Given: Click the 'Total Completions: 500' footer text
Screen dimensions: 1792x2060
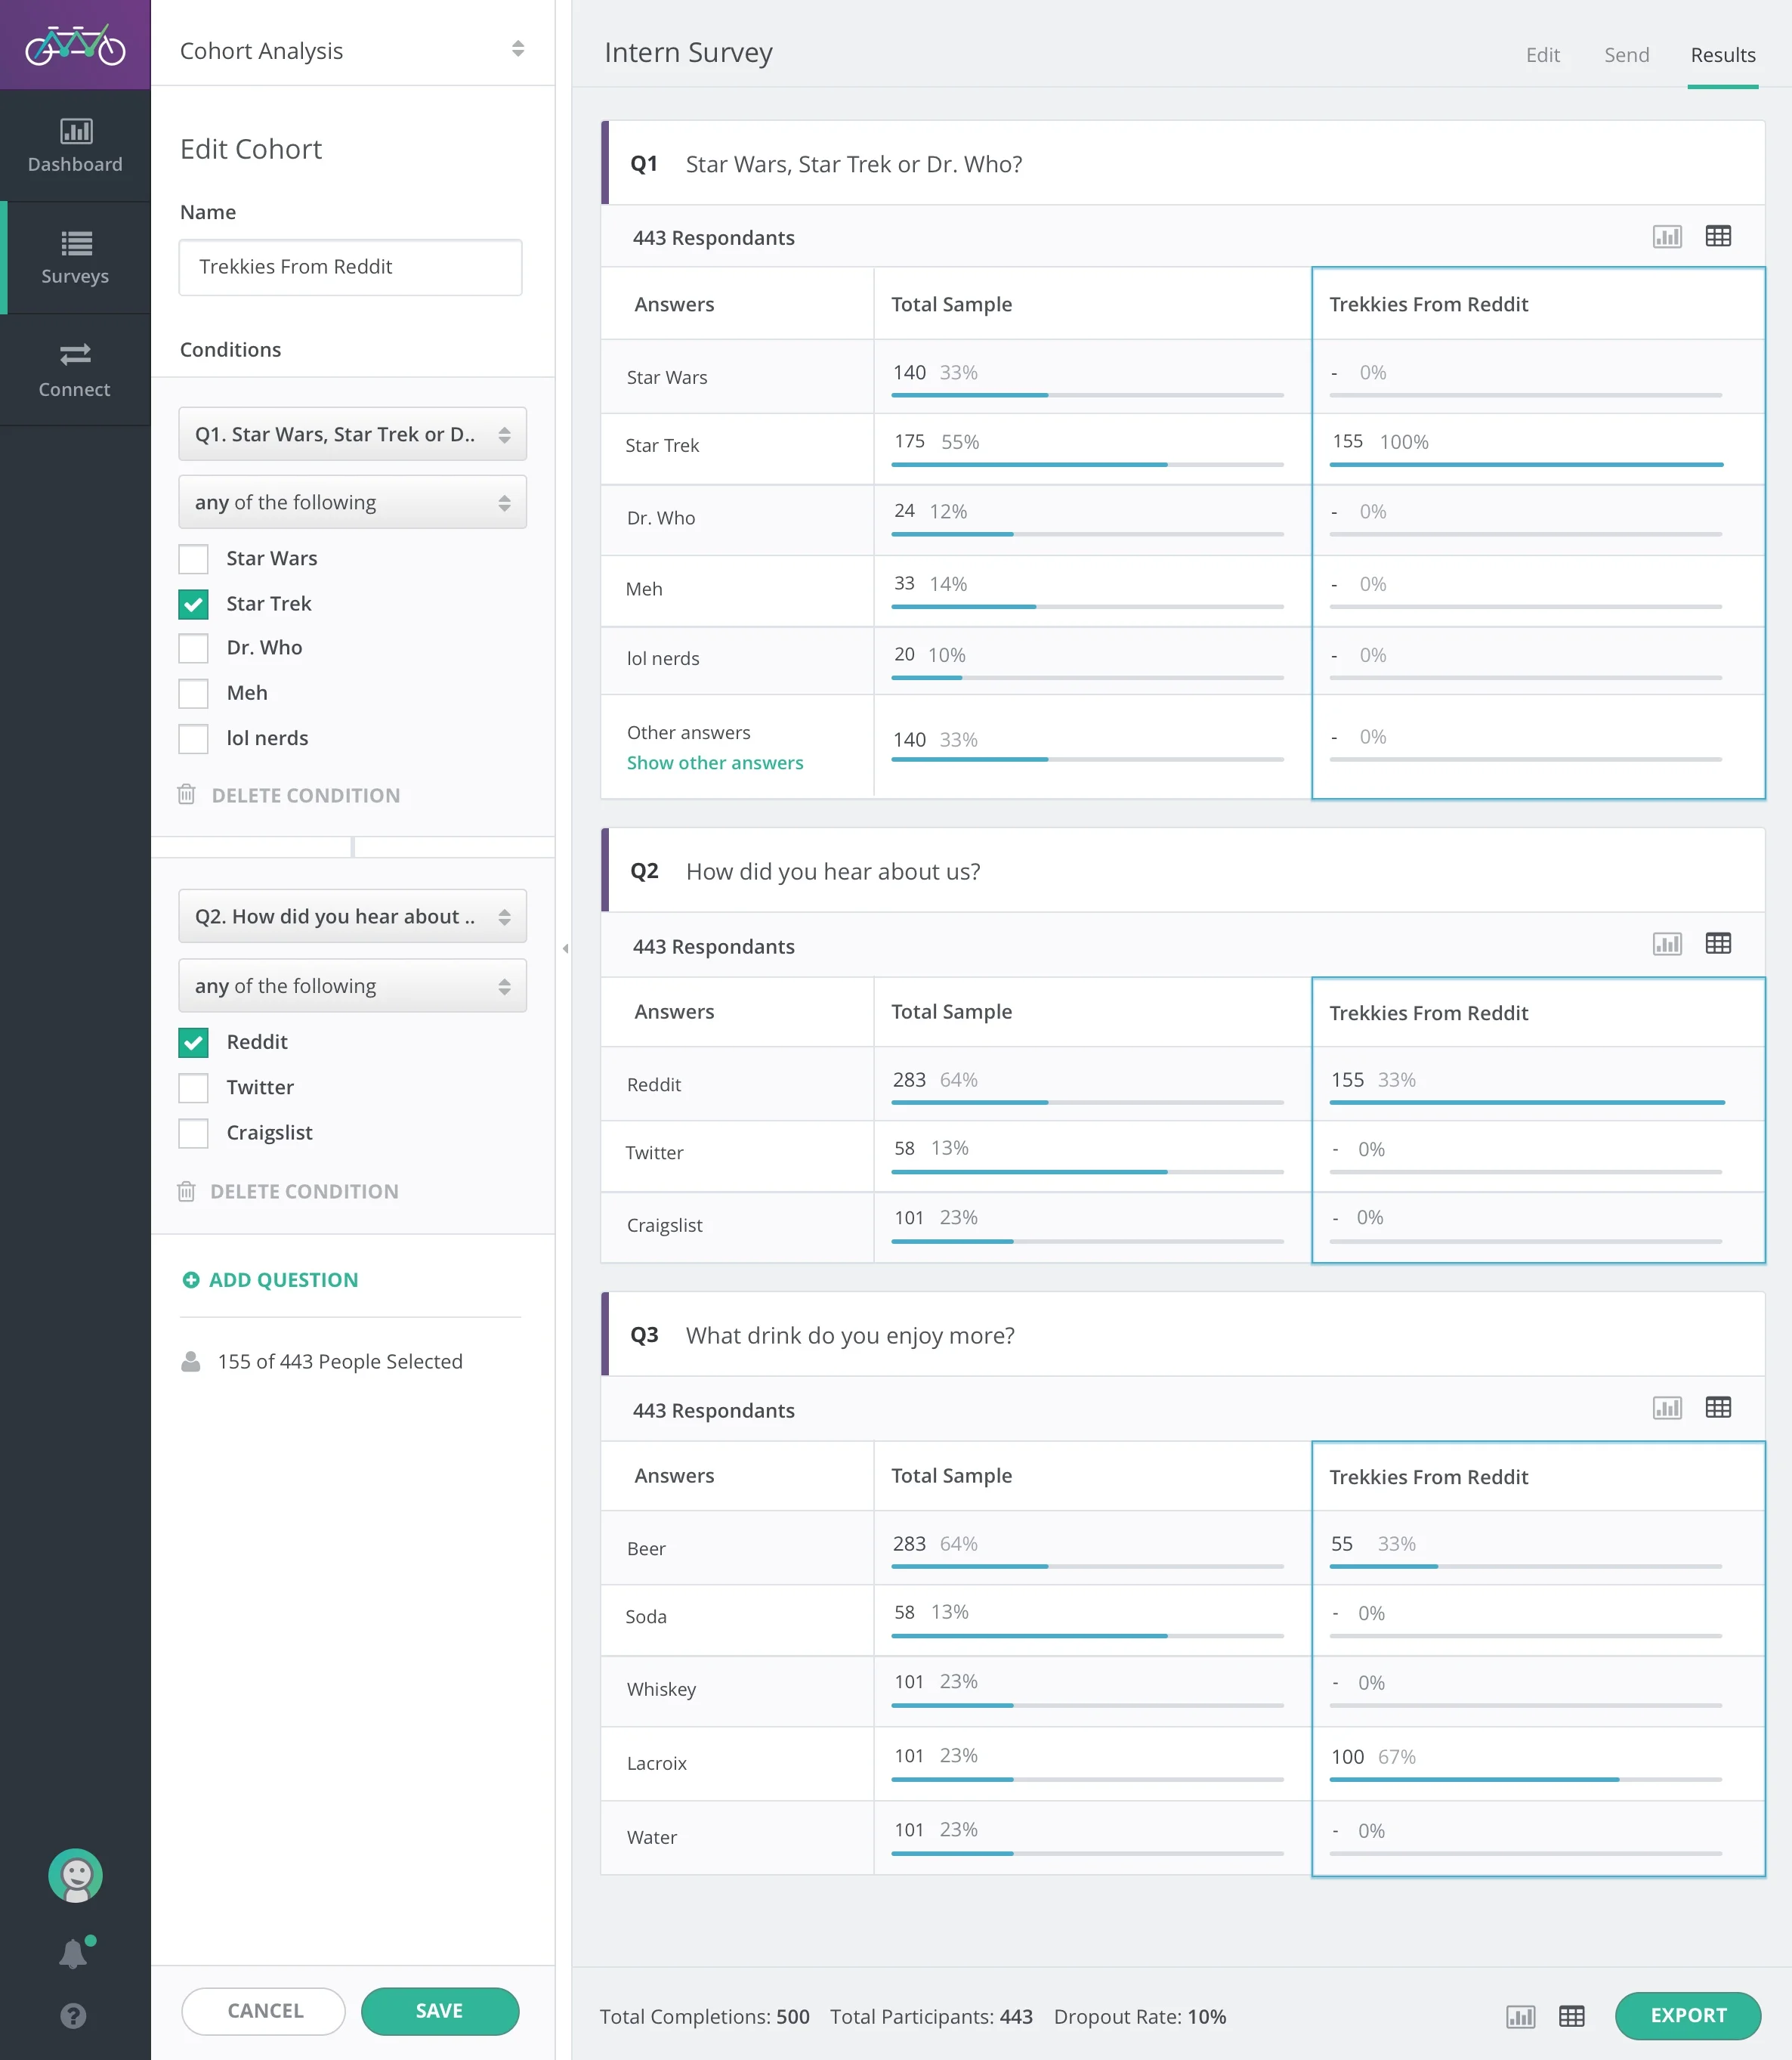Looking at the screenshot, I should tap(705, 2017).
